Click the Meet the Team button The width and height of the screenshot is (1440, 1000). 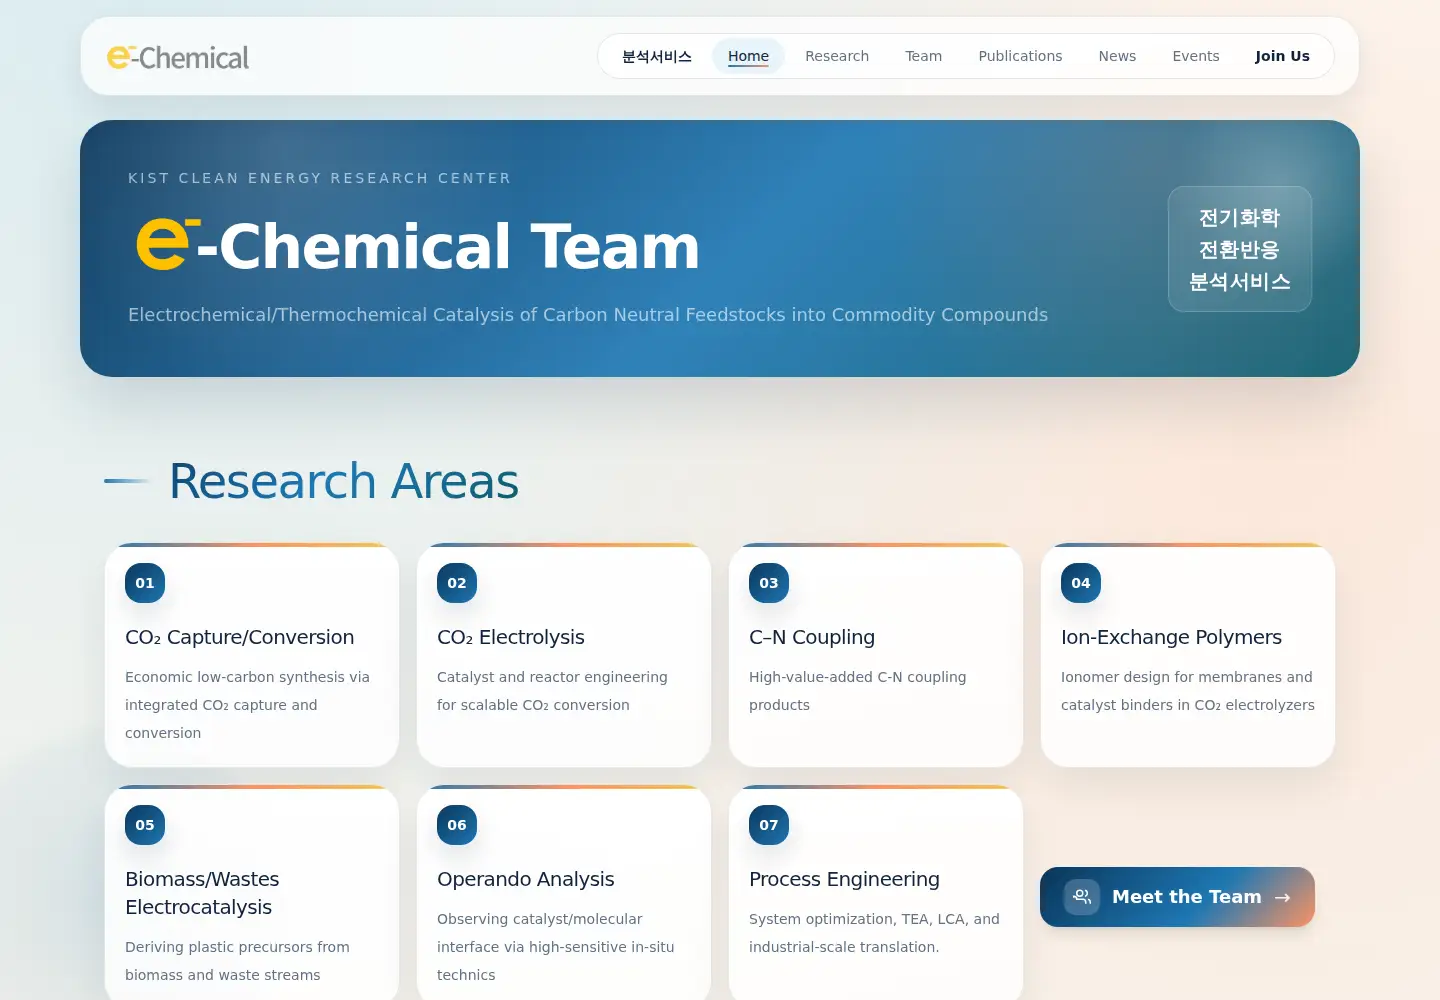click(1177, 897)
